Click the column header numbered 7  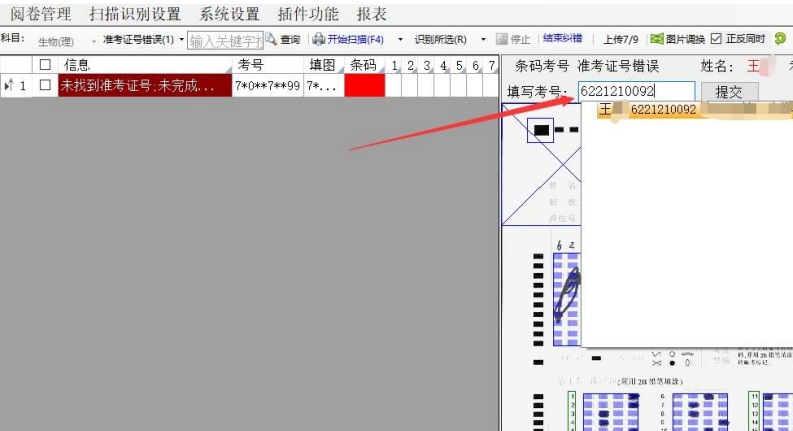click(491, 65)
